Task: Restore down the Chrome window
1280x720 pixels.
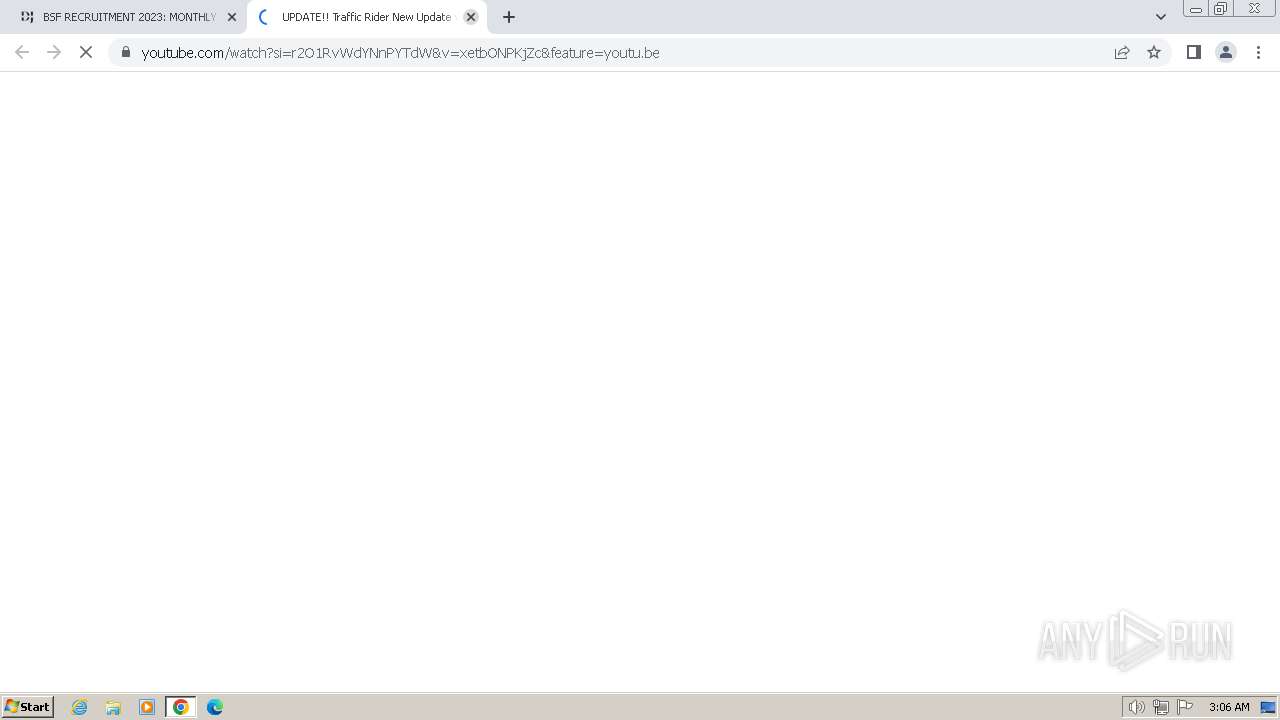Action: pyautogui.click(x=1220, y=9)
